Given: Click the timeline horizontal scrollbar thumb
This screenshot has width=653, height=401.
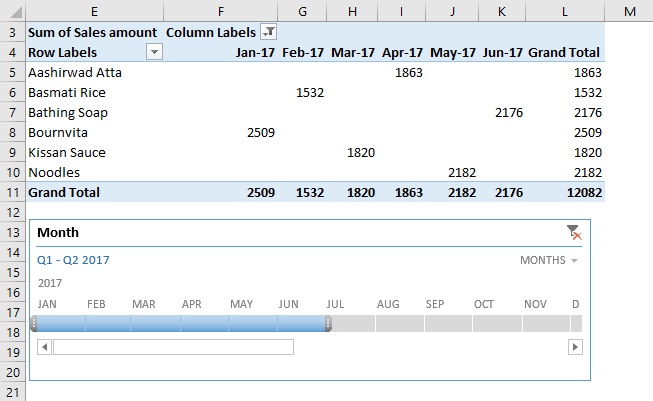Looking at the screenshot, I should coord(173,347).
